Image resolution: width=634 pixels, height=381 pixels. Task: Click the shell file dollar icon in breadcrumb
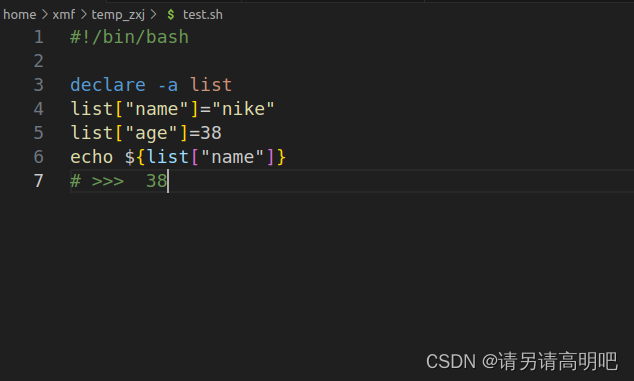click(171, 15)
